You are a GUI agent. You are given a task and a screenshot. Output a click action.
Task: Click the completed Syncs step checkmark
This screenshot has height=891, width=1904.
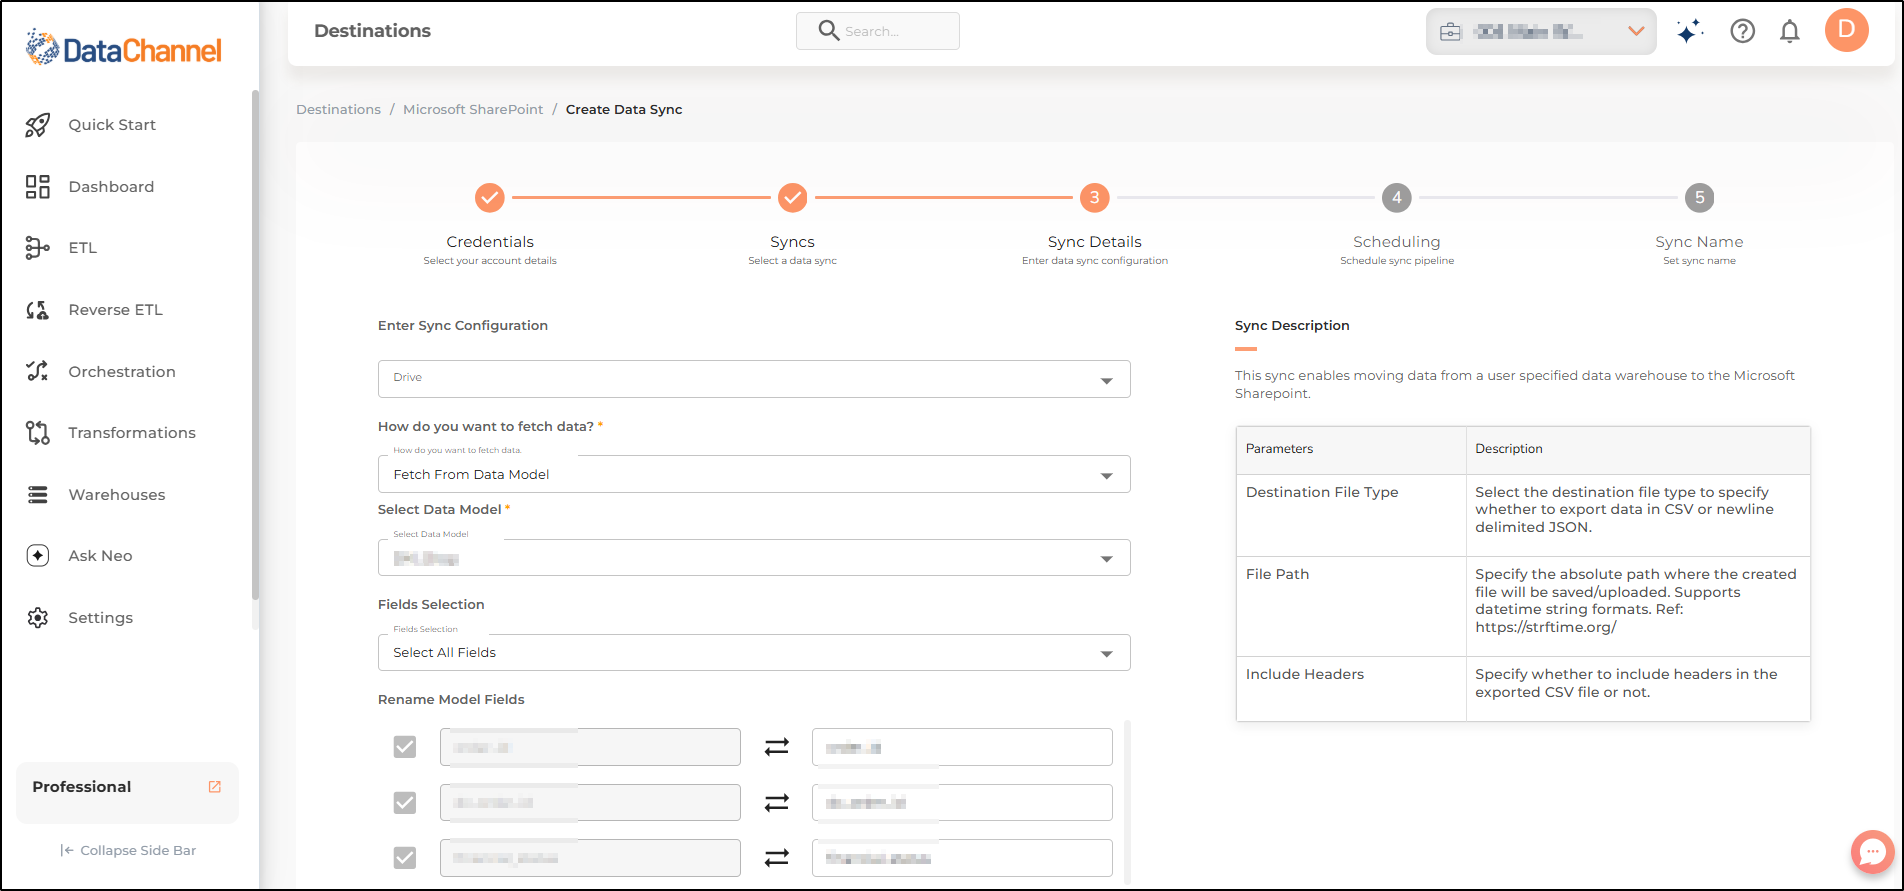point(793,198)
